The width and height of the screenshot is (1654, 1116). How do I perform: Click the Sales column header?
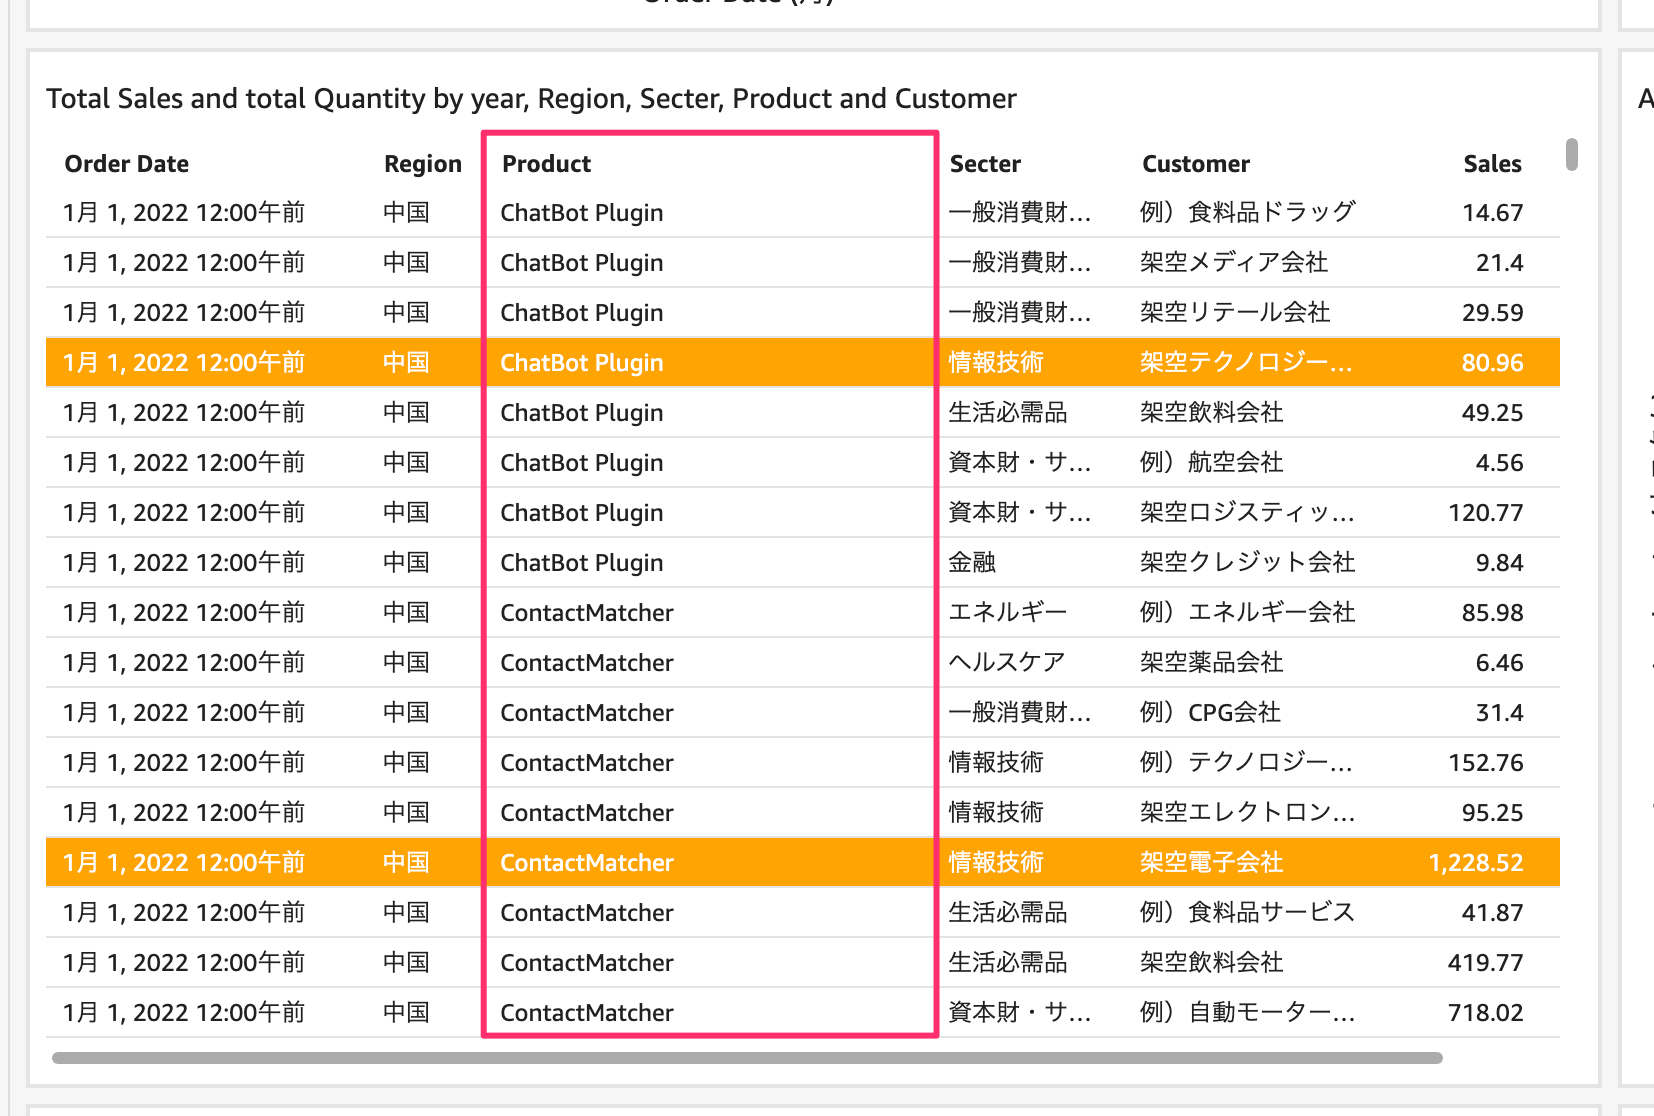click(x=1492, y=163)
